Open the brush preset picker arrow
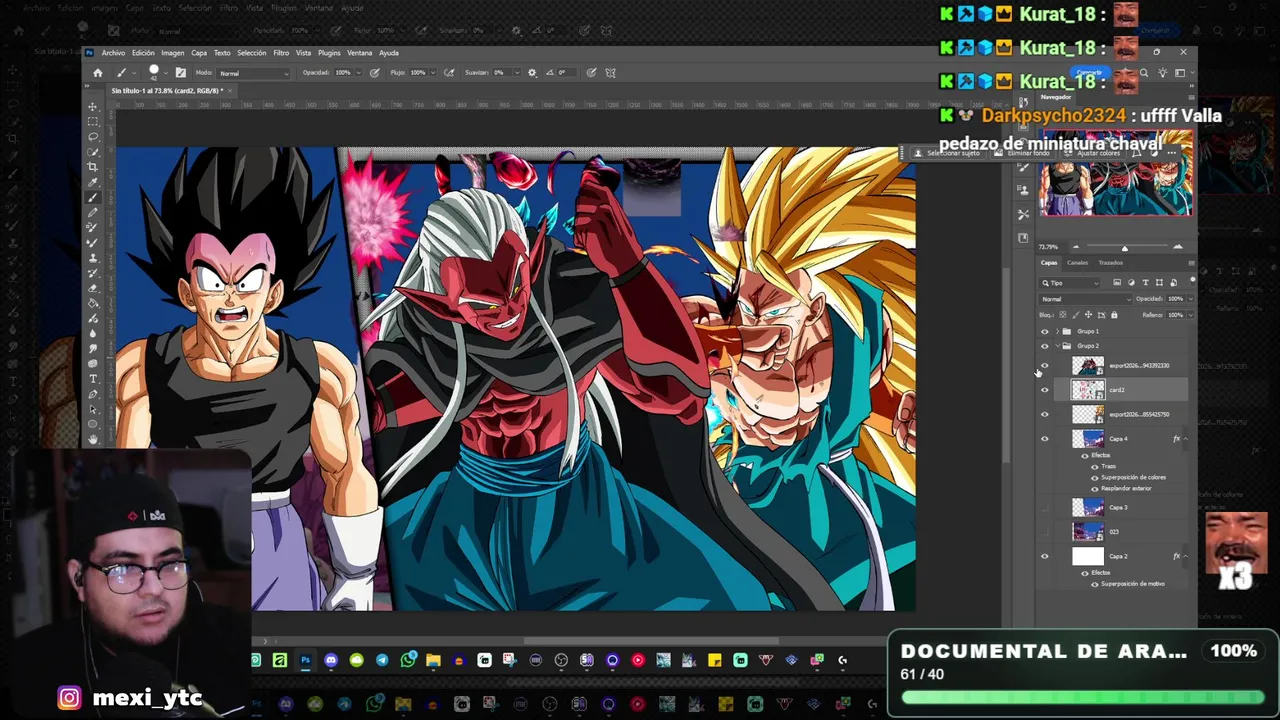Screen dimensions: 1280x720 [167, 73]
